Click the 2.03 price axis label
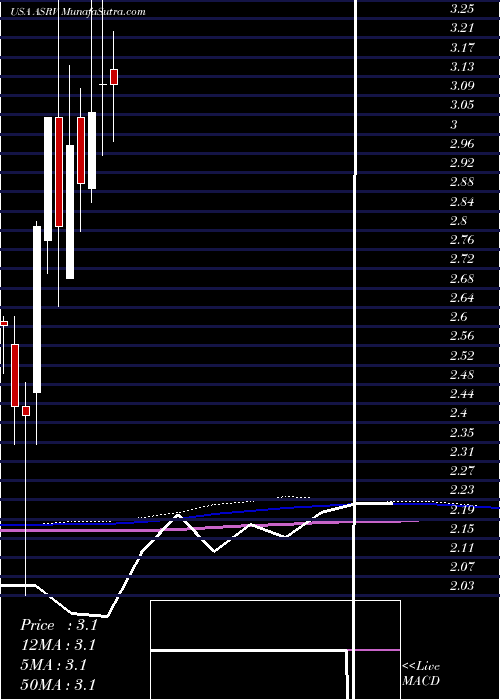 461,587
